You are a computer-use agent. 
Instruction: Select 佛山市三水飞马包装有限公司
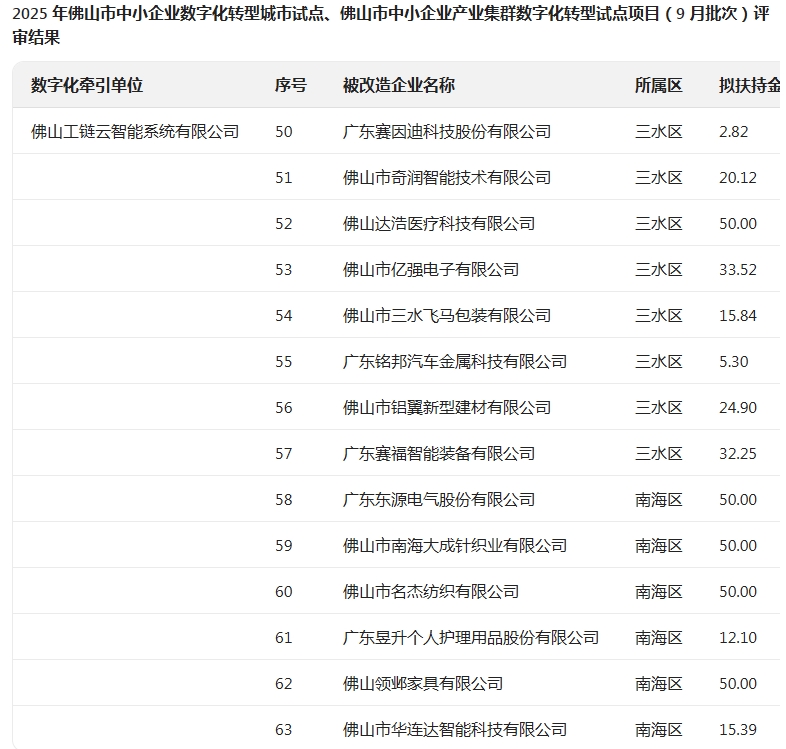(446, 315)
